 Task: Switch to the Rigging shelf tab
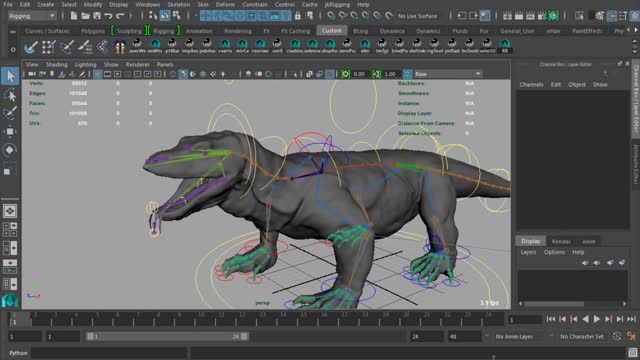pyautogui.click(x=164, y=31)
